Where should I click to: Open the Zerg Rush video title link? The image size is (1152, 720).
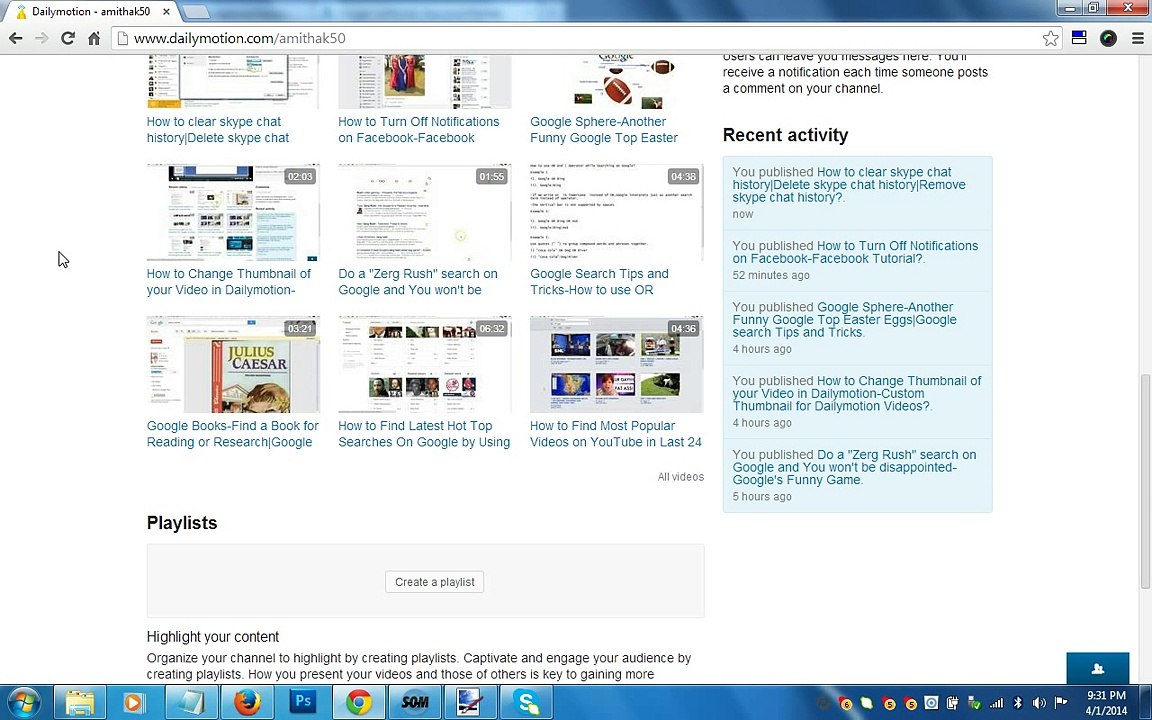[418, 281]
